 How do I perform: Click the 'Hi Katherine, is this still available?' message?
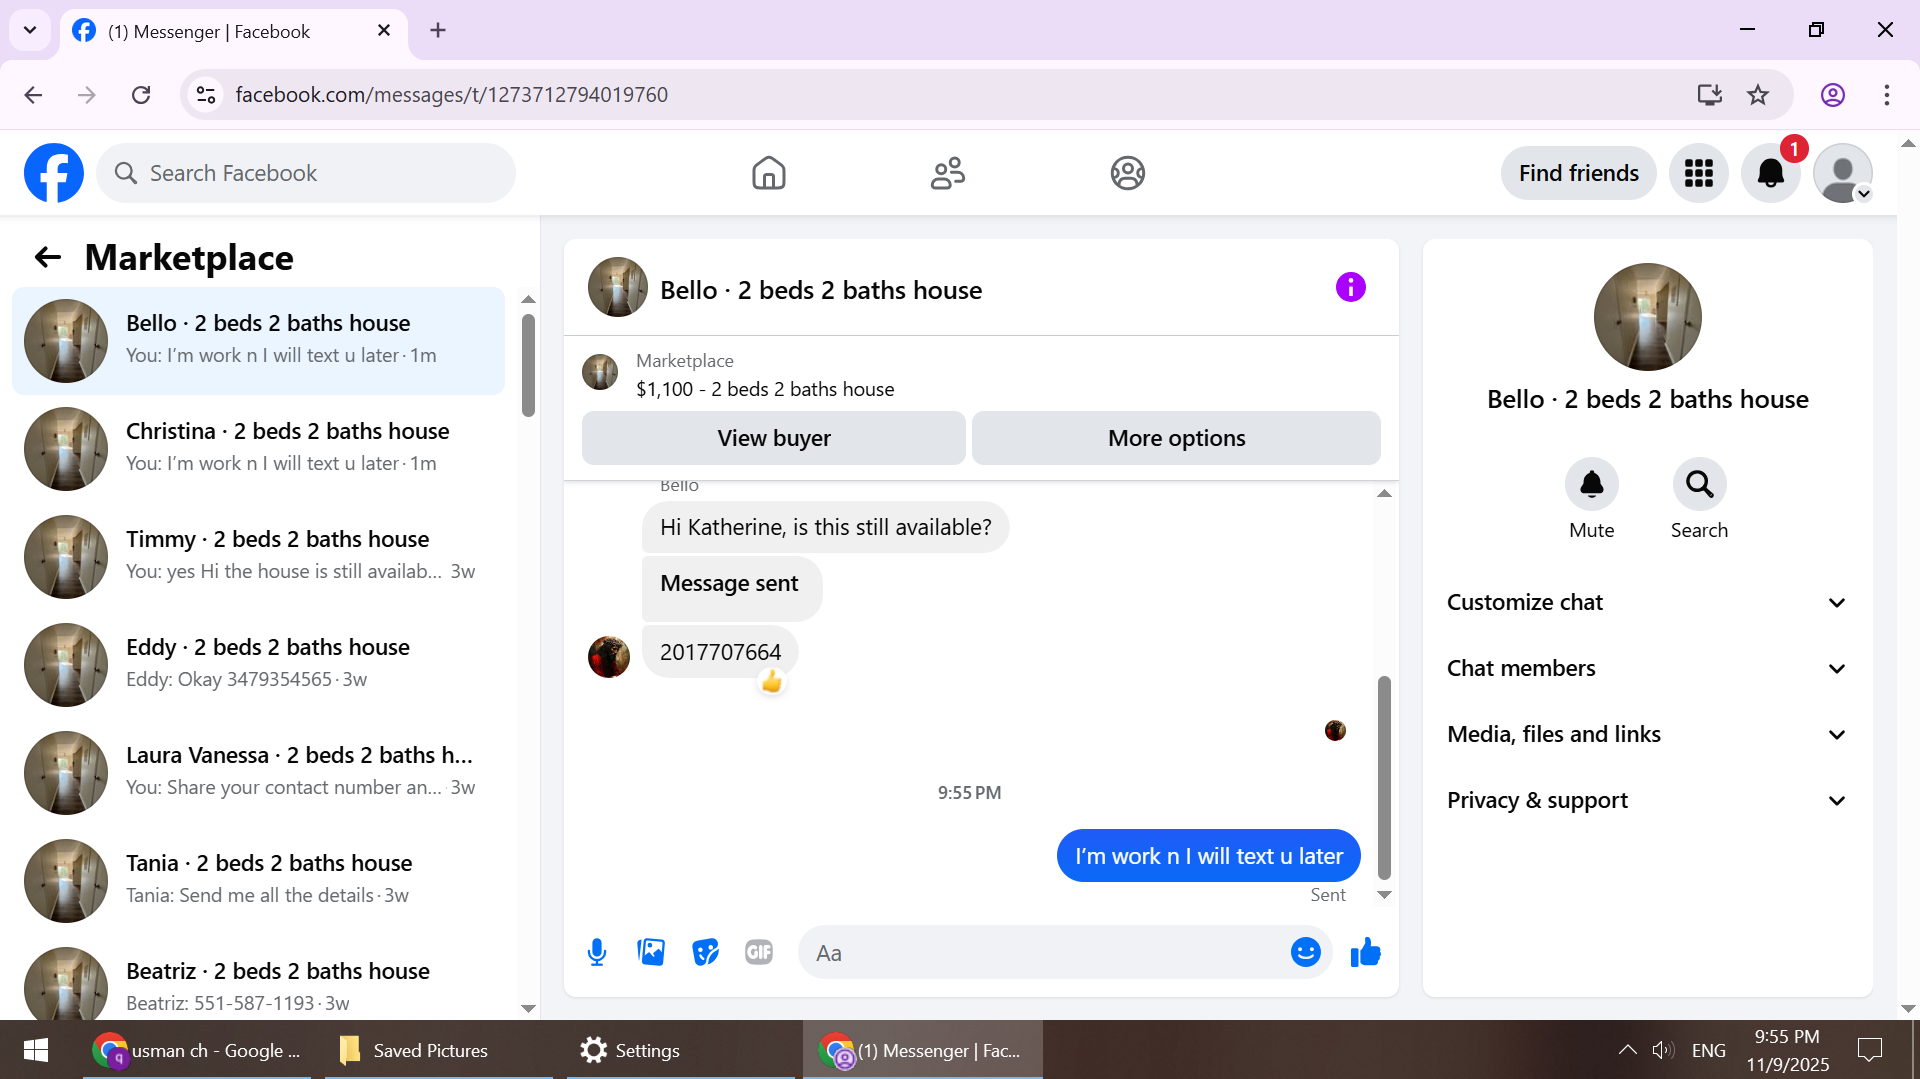825,527
